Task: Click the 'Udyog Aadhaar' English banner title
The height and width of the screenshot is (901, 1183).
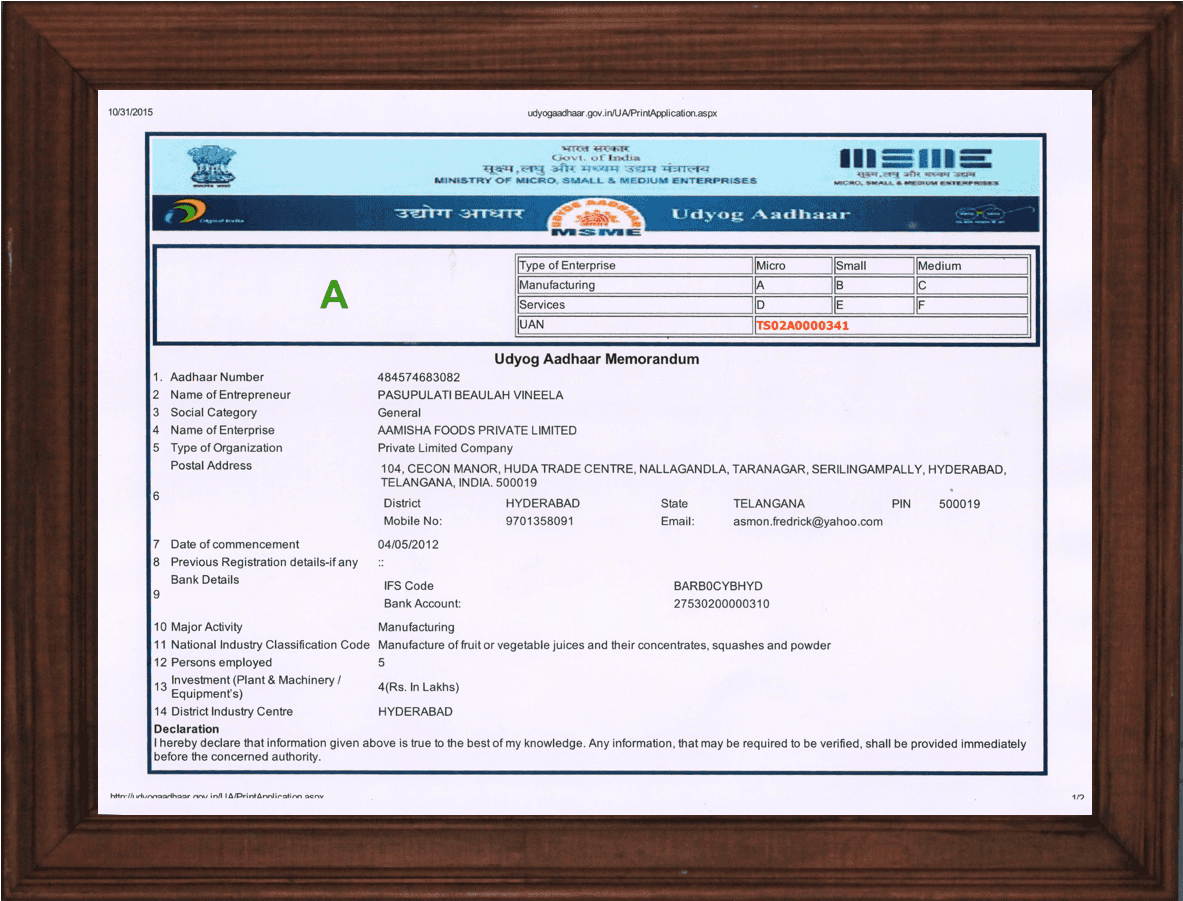Action: tap(760, 214)
